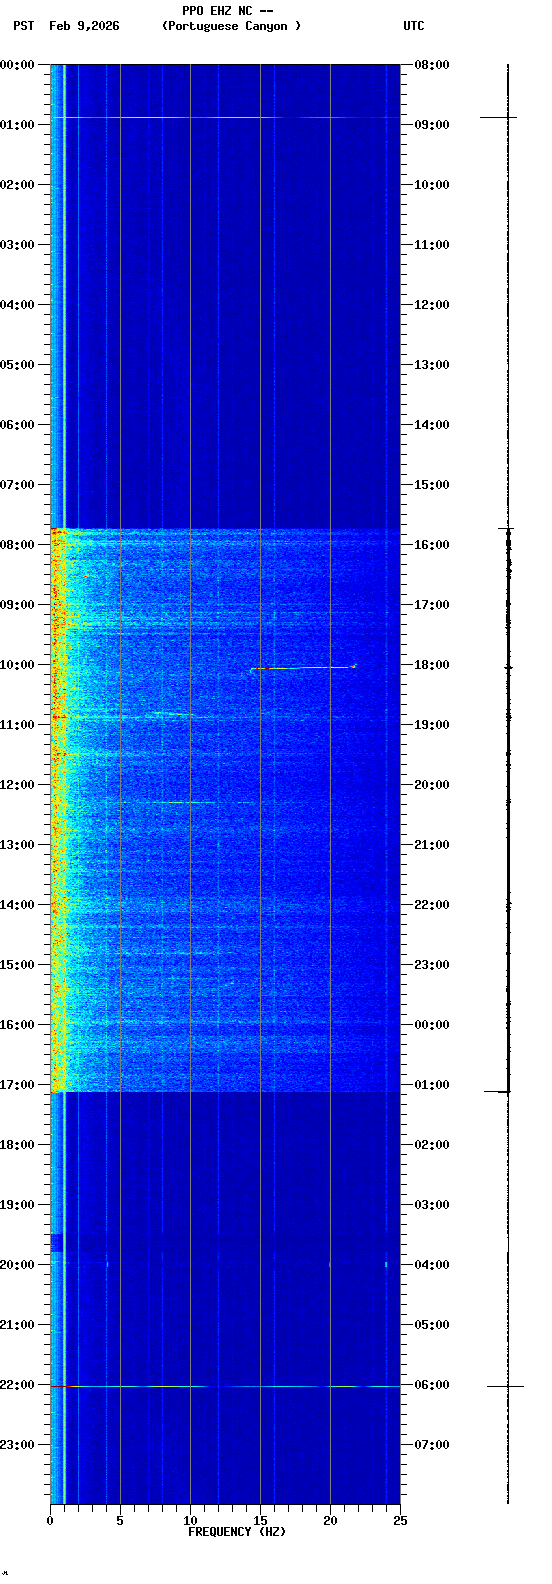Viewport: 552px width, 1584px height.
Task: Click the yellow streak near 12:00 PST at 9 Hz
Action: [185, 802]
